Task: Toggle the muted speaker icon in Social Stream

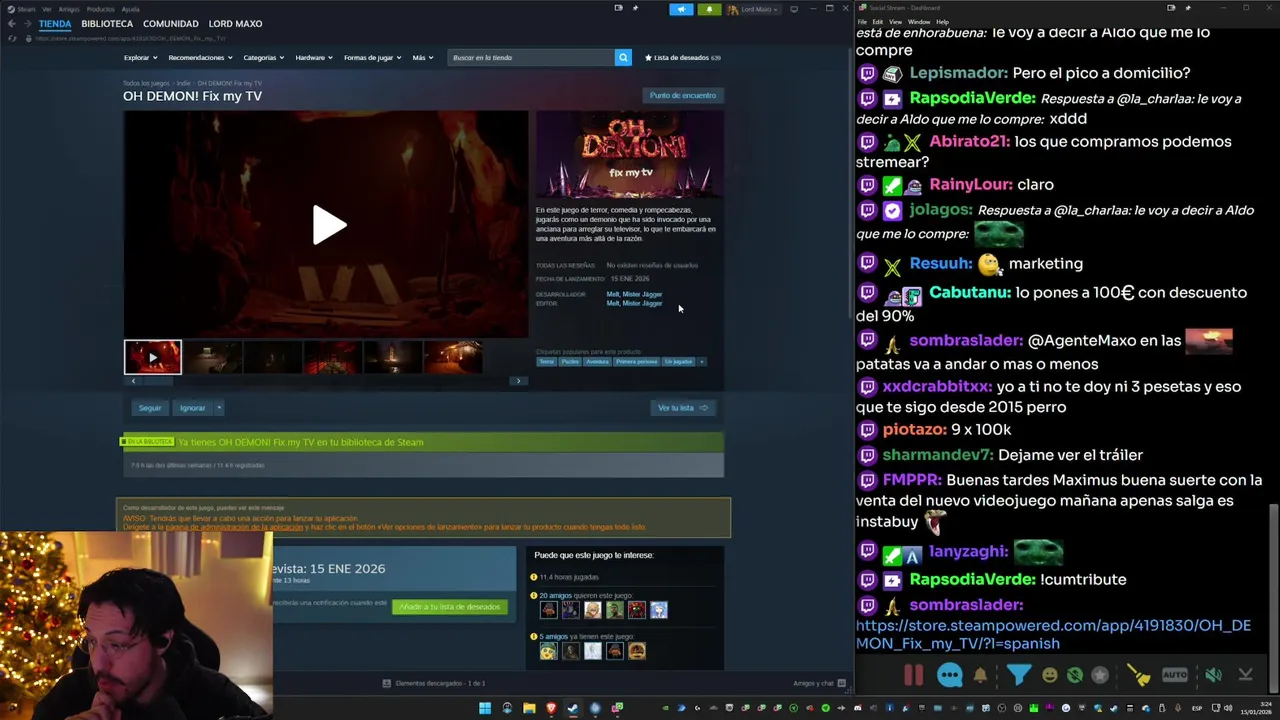Action: click(x=1213, y=675)
